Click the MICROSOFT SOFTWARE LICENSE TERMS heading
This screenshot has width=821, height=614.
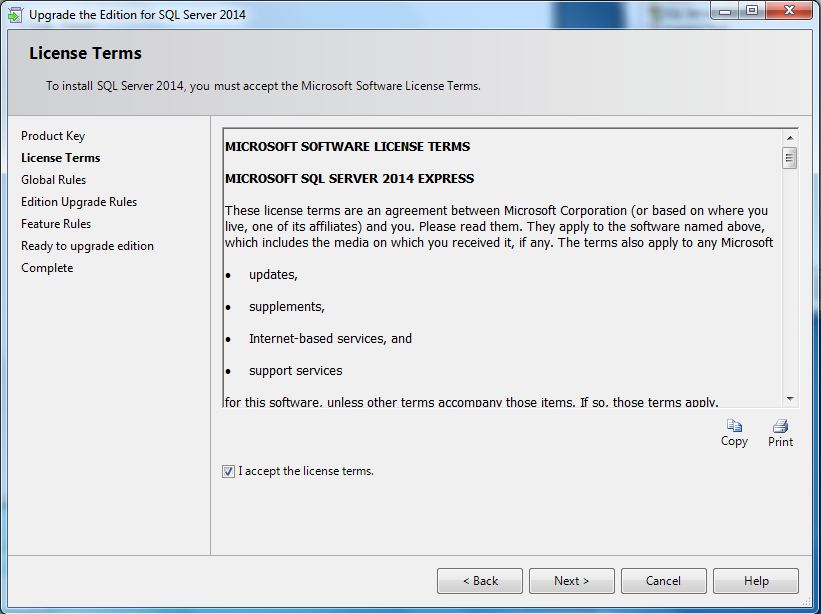[x=348, y=147]
